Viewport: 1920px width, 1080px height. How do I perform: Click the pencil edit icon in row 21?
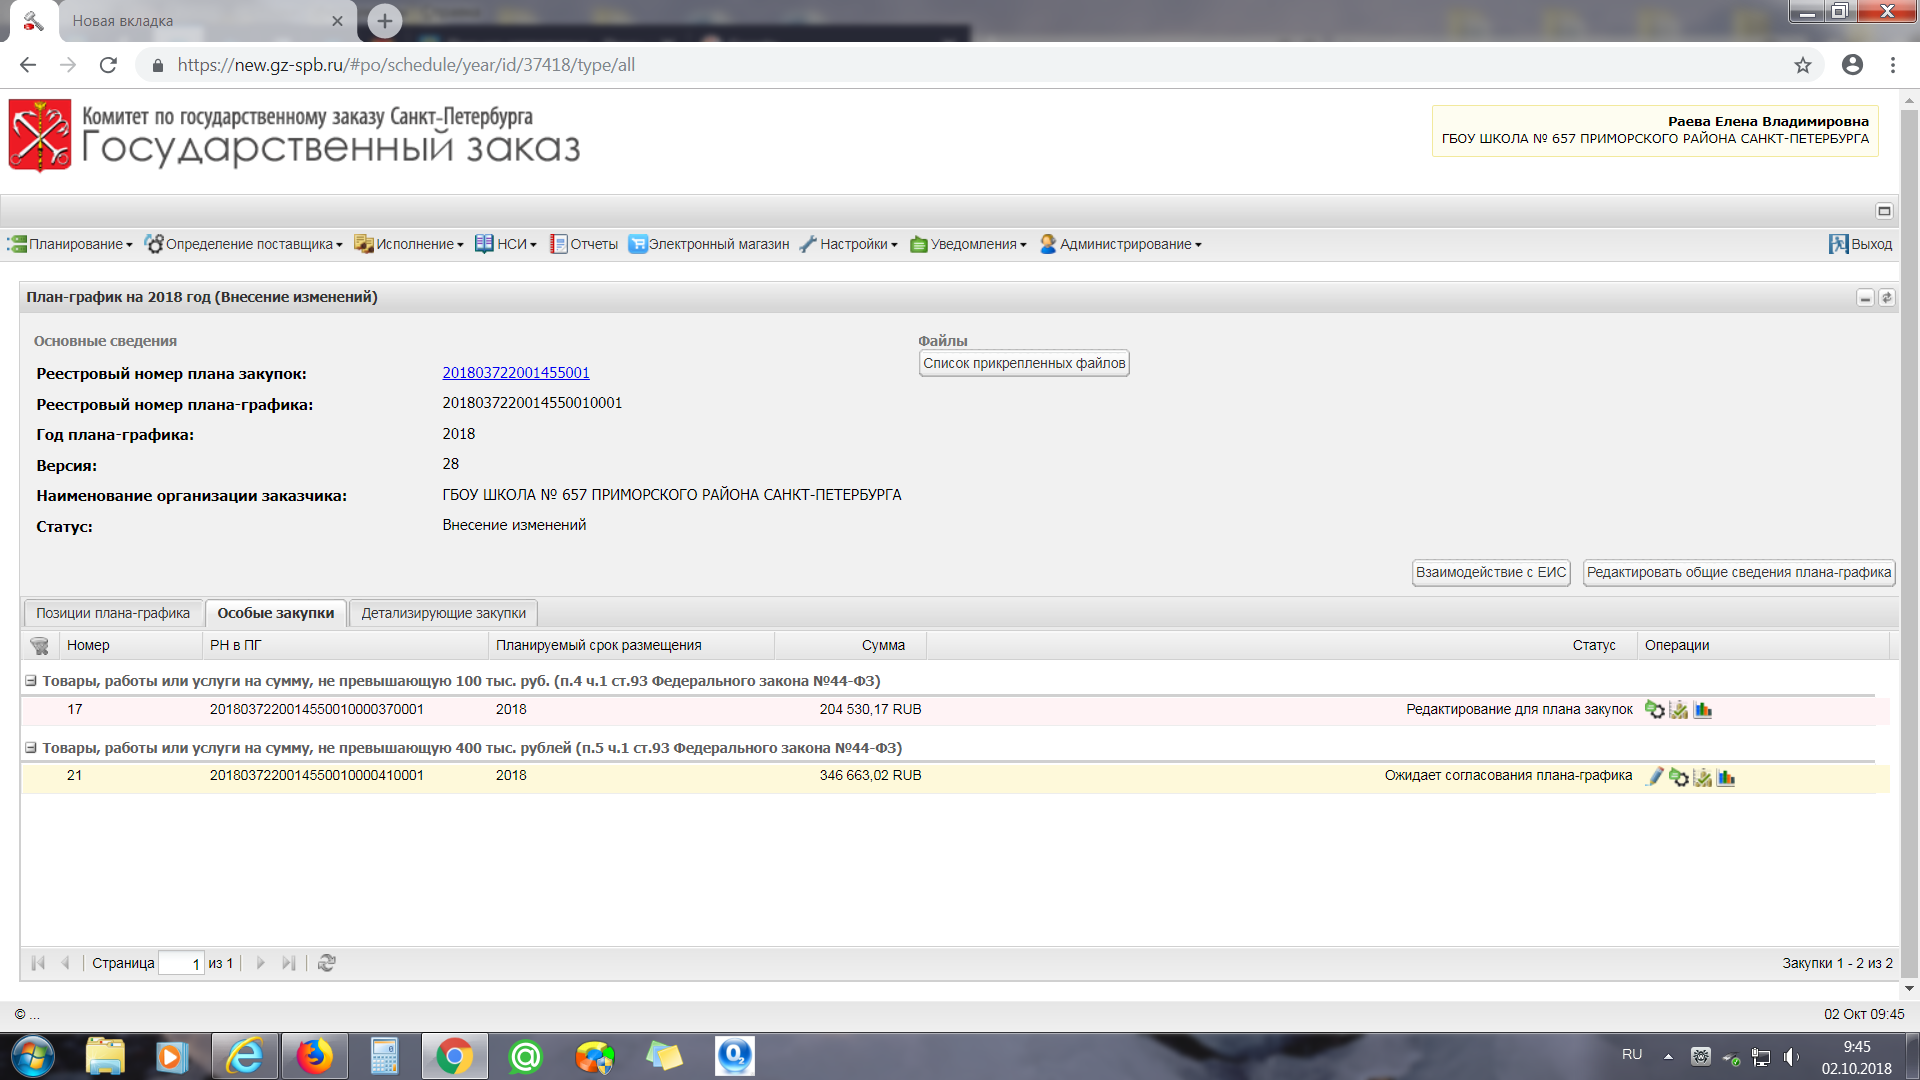click(1655, 777)
